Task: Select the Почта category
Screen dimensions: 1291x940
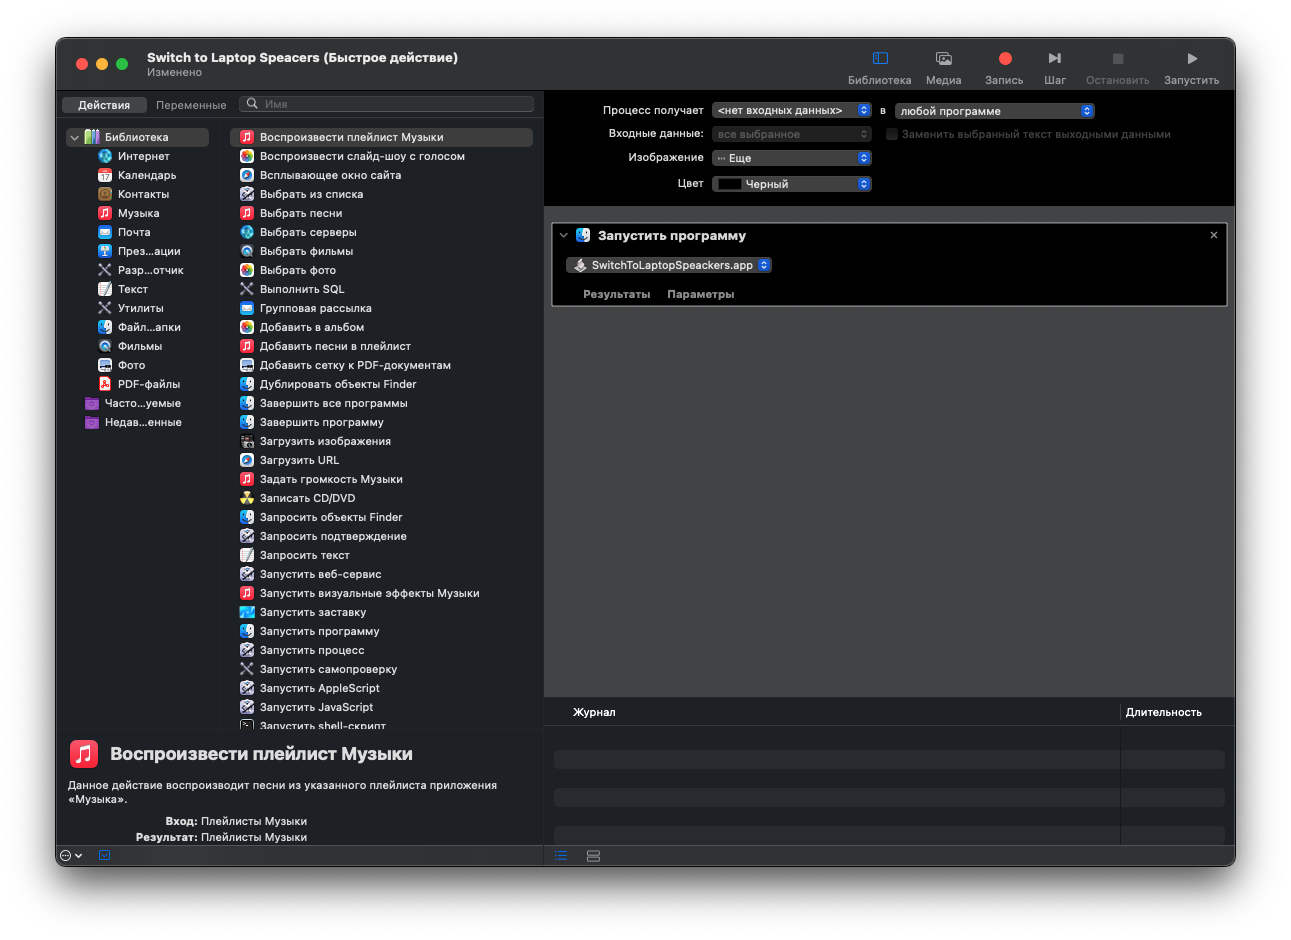Action: coord(134,232)
